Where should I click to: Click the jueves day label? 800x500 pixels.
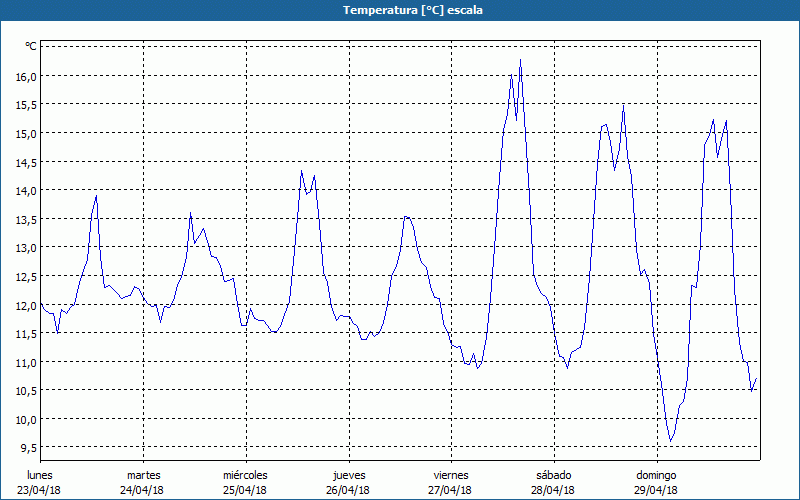tap(348, 475)
